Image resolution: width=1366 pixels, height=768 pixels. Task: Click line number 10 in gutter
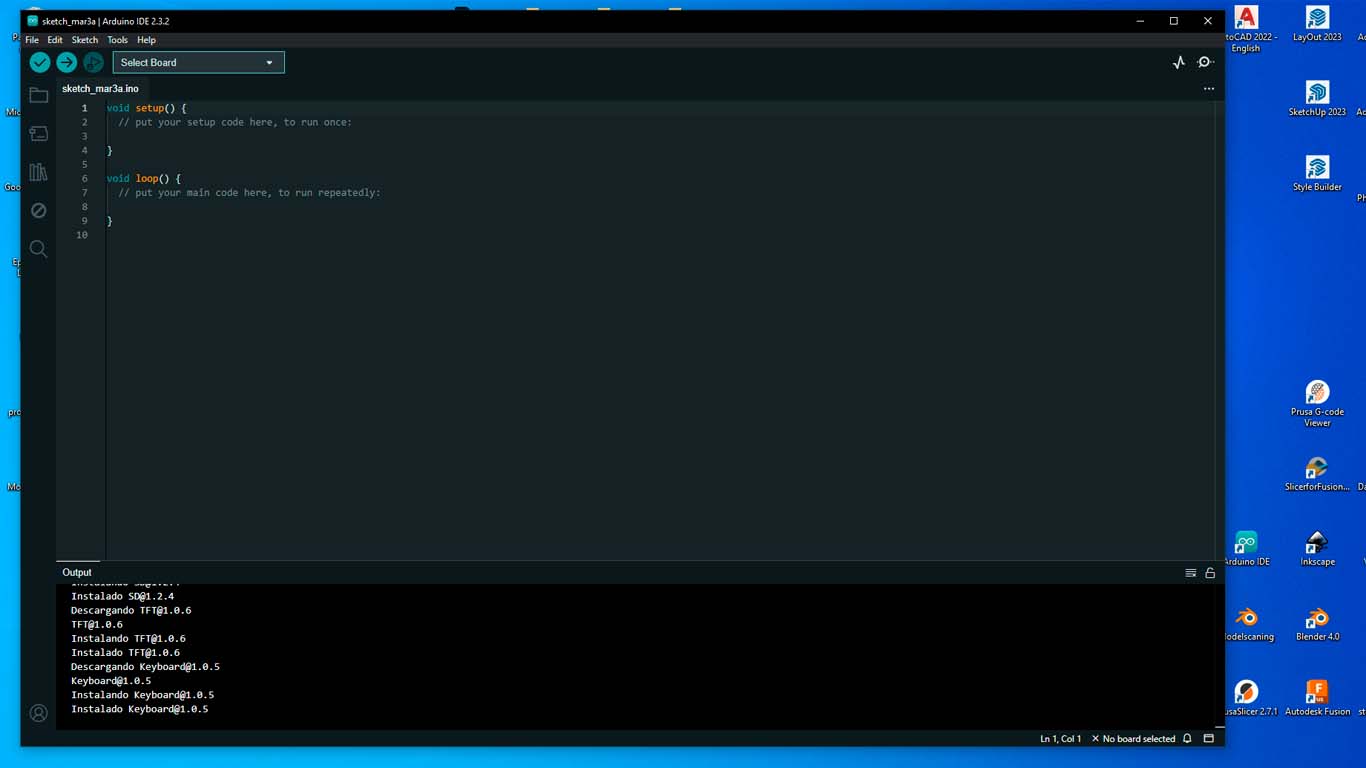pos(82,235)
